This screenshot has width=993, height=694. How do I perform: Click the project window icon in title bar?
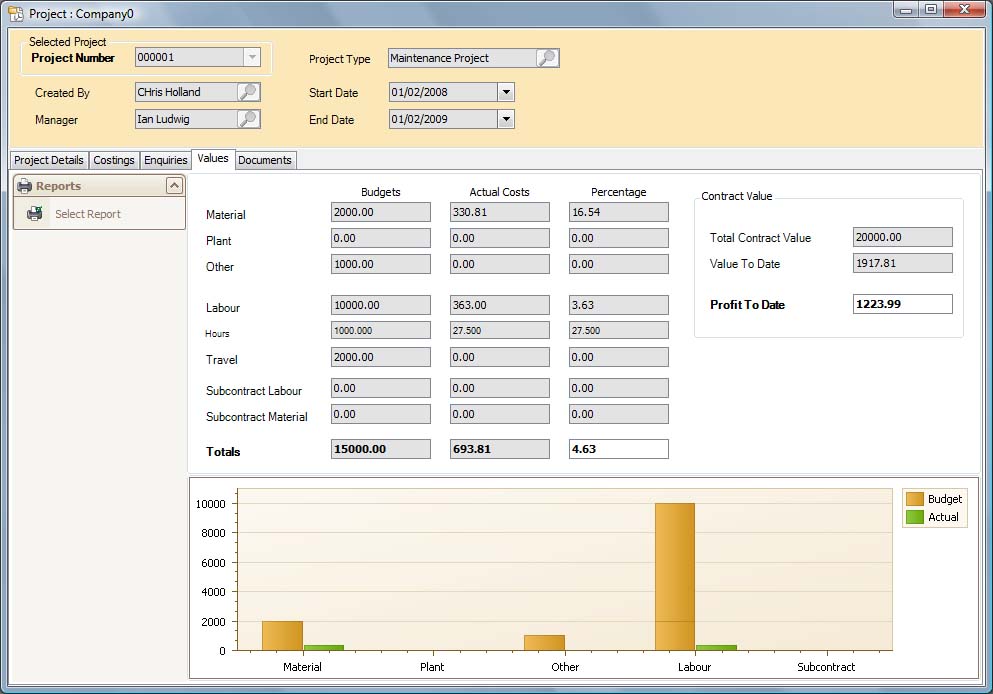point(16,14)
